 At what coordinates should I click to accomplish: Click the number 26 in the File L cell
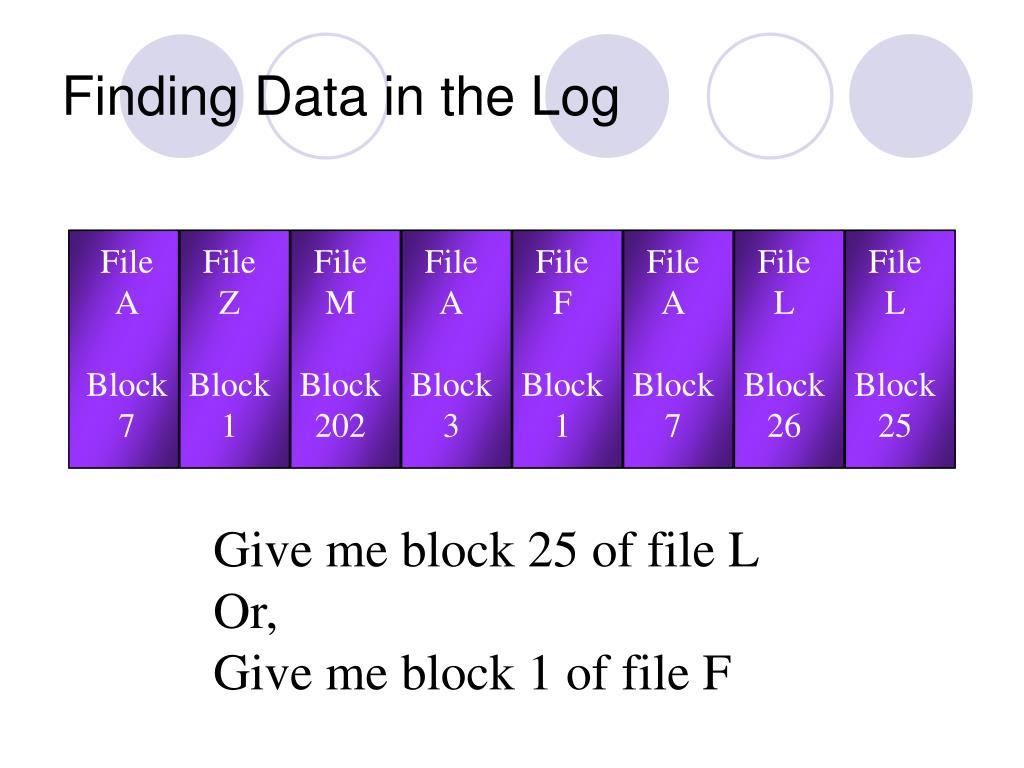784,426
